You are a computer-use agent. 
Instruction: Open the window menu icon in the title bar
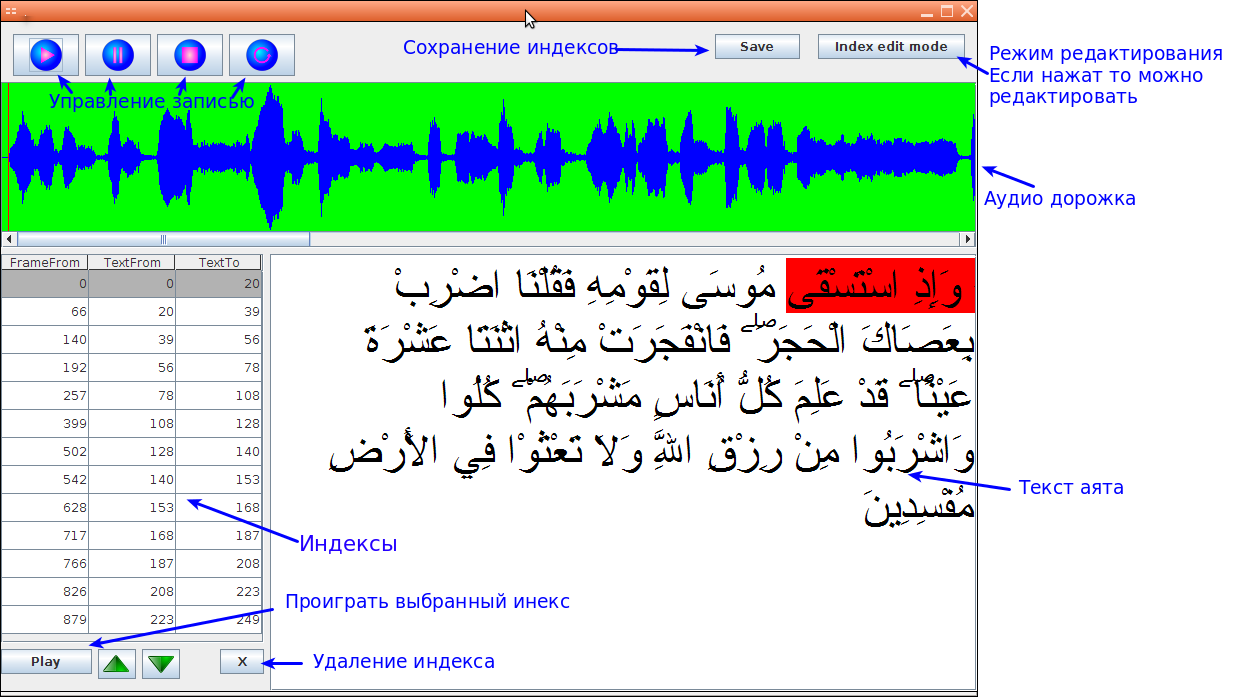point(11,10)
